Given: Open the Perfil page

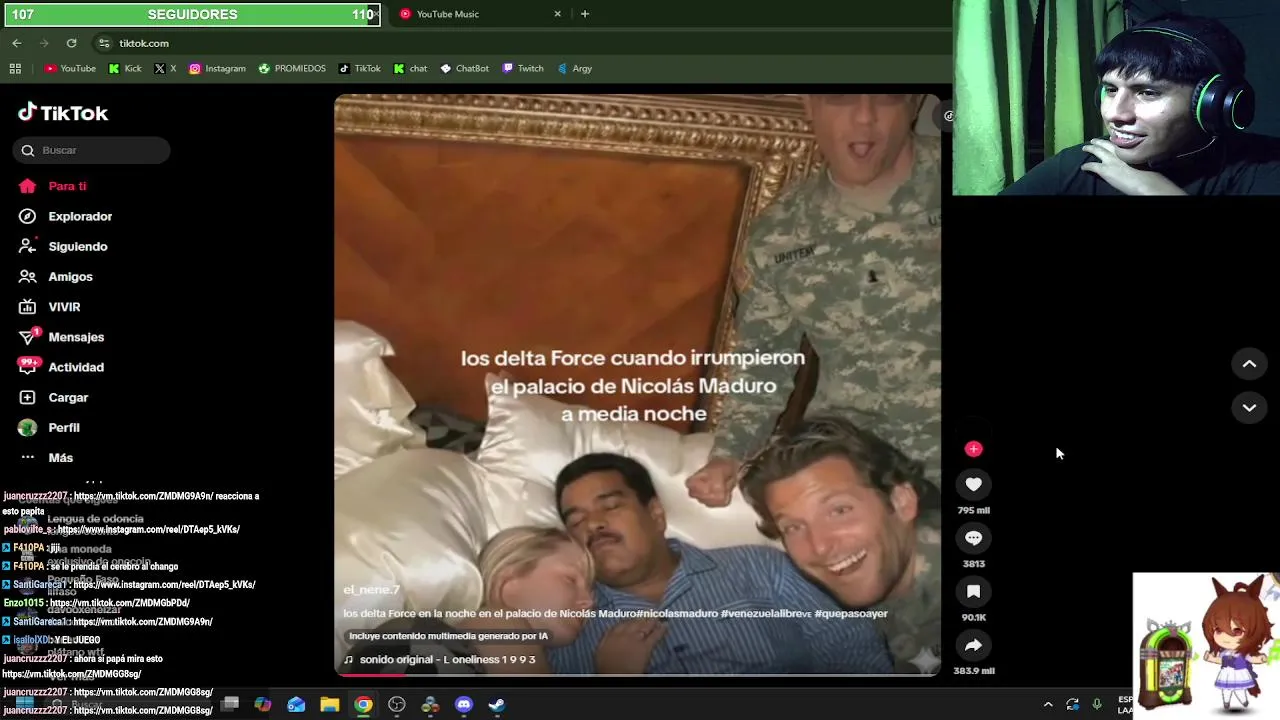Looking at the screenshot, I should pos(50,427).
